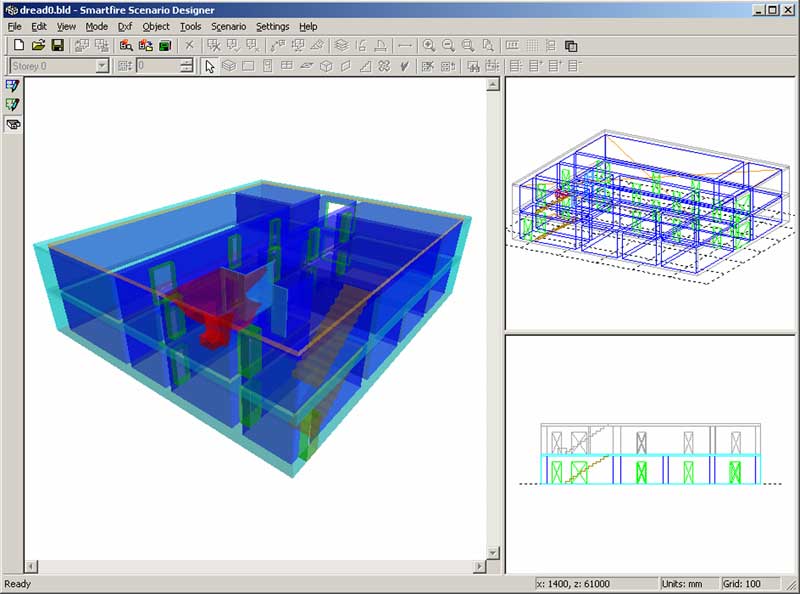The image size is (800, 594).
Task: Open the Scenario menu
Action: pos(228,26)
